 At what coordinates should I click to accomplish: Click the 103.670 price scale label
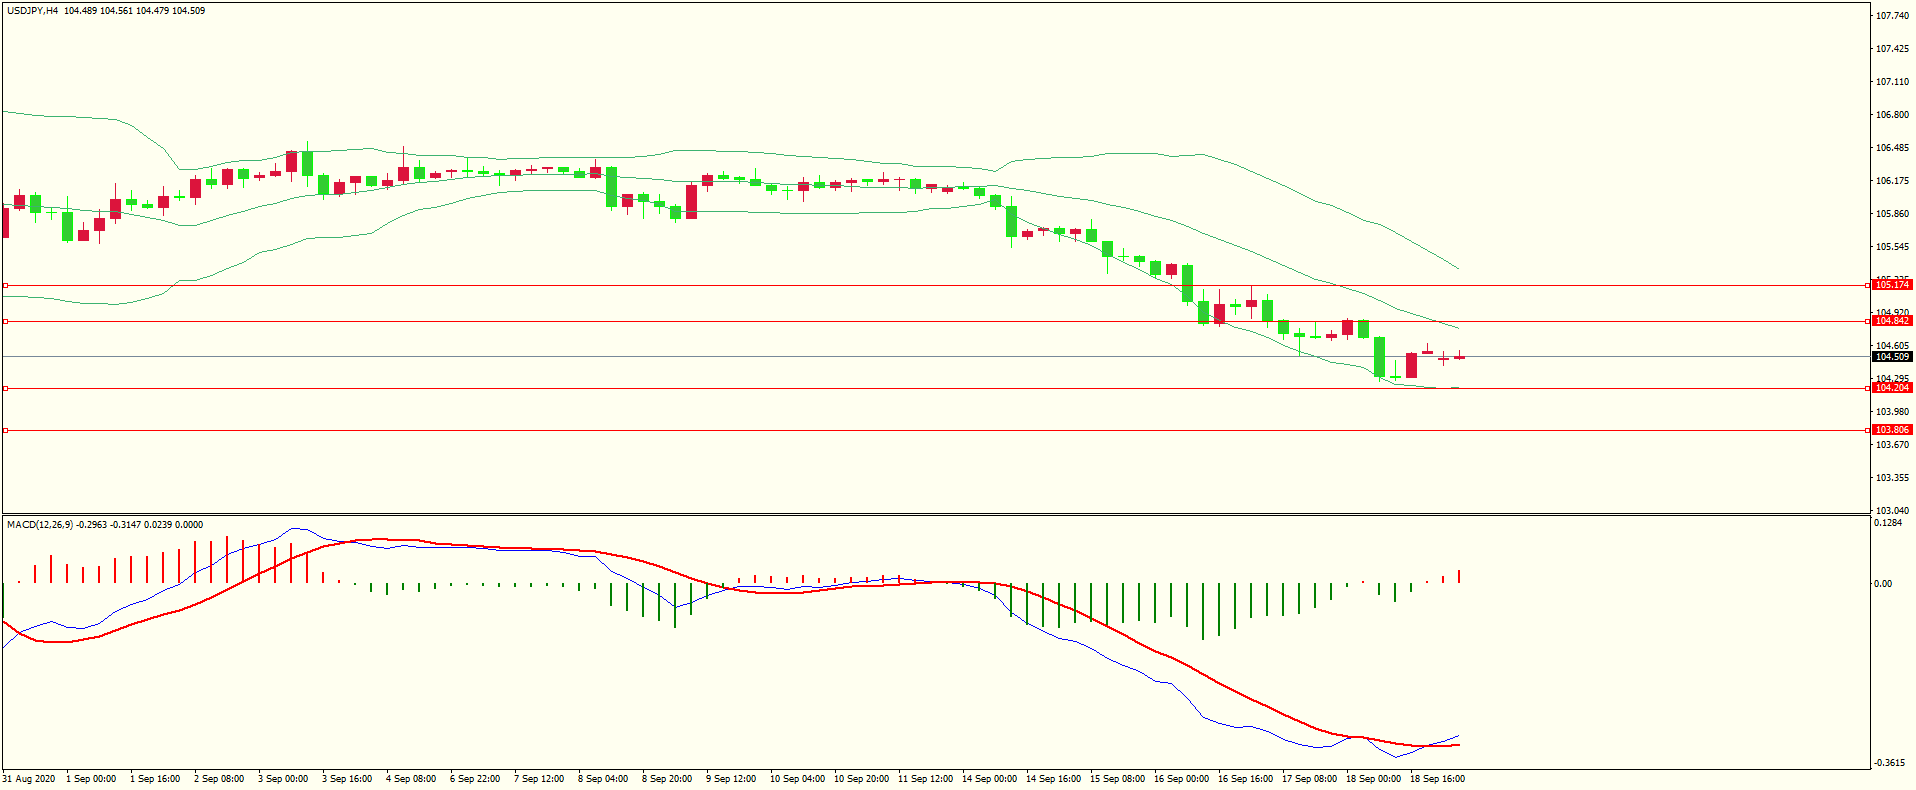tap(1892, 445)
